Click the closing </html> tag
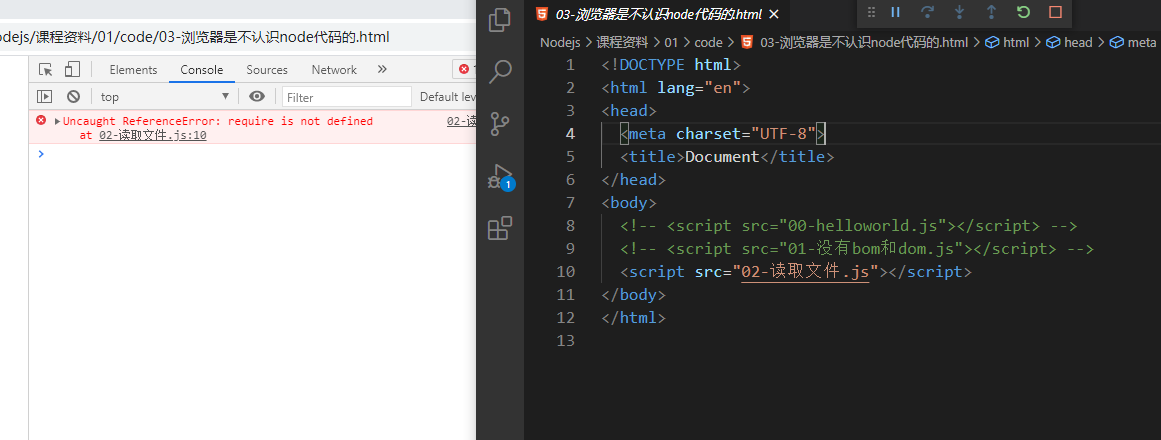Image resolution: width=1161 pixels, height=440 pixels. pyautogui.click(x=634, y=318)
